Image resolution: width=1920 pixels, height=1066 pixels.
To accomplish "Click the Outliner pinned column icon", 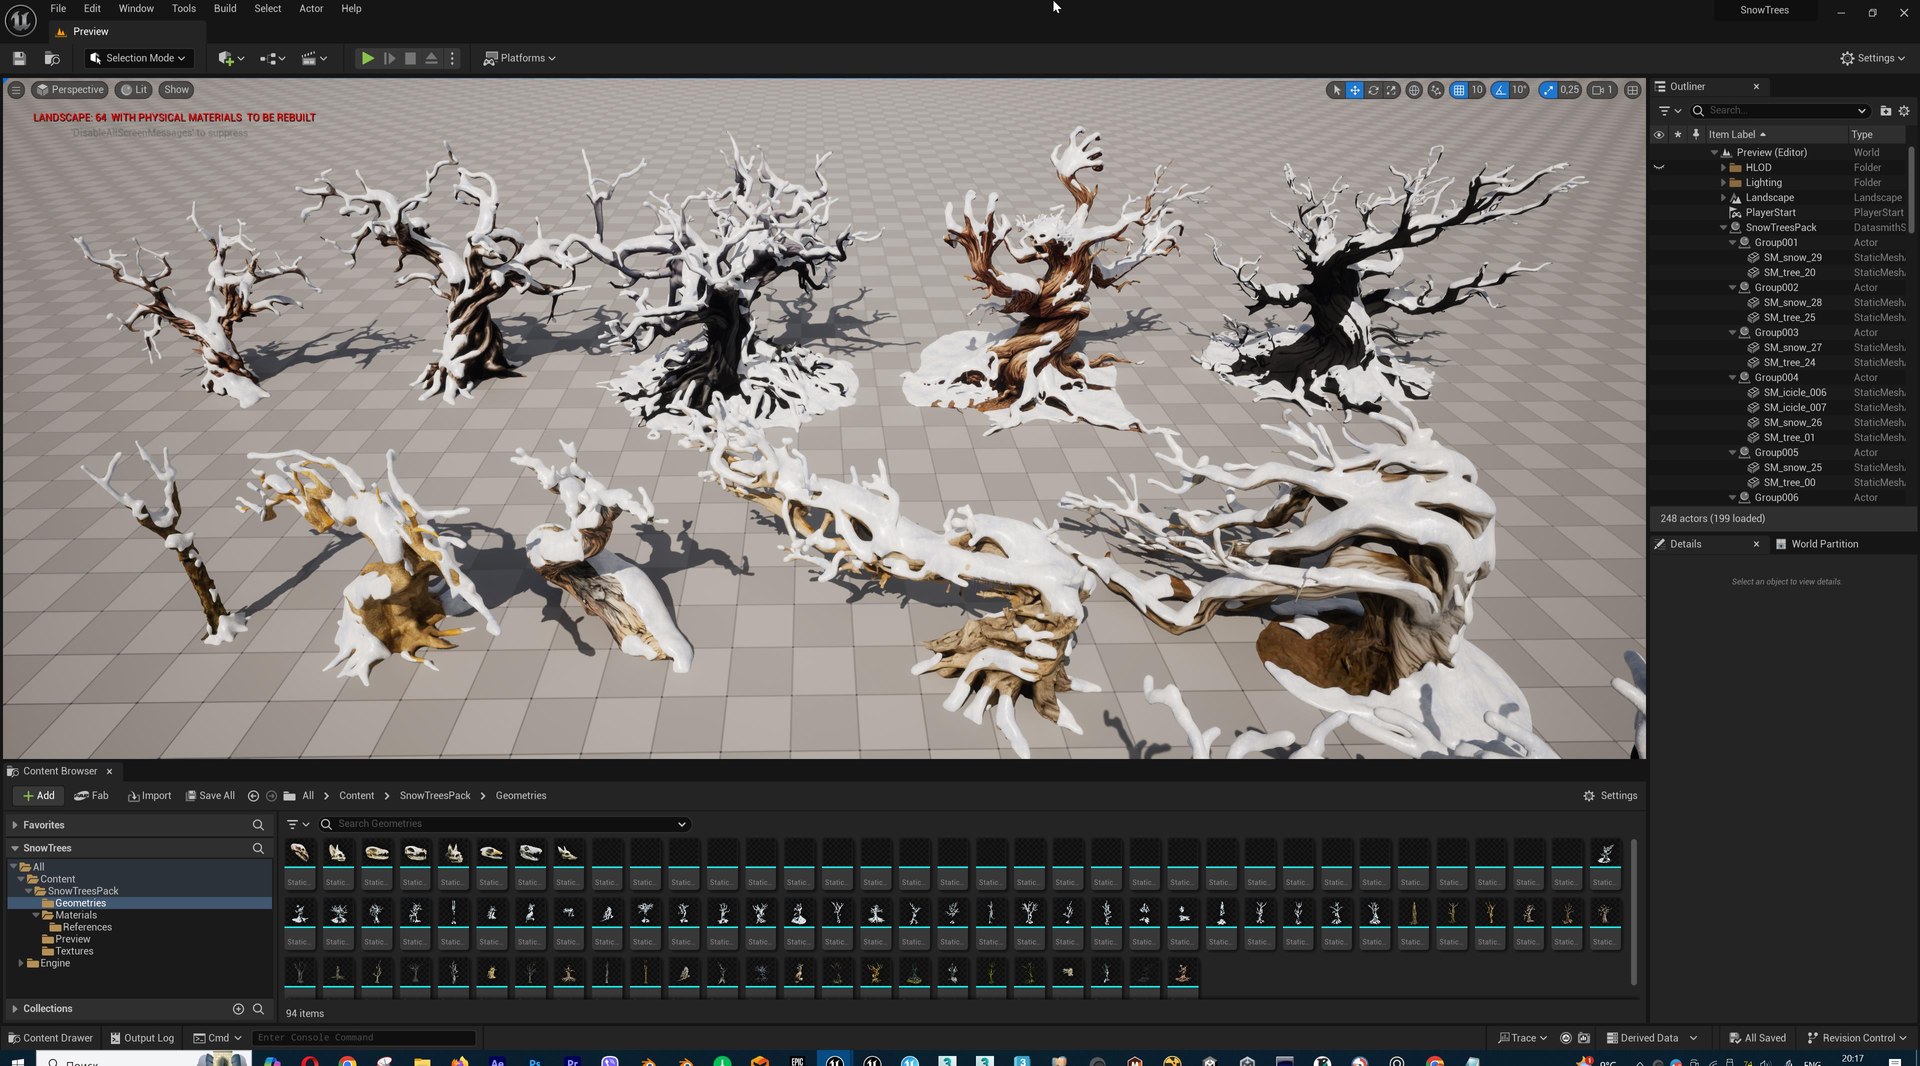I will click(x=1696, y=134).
